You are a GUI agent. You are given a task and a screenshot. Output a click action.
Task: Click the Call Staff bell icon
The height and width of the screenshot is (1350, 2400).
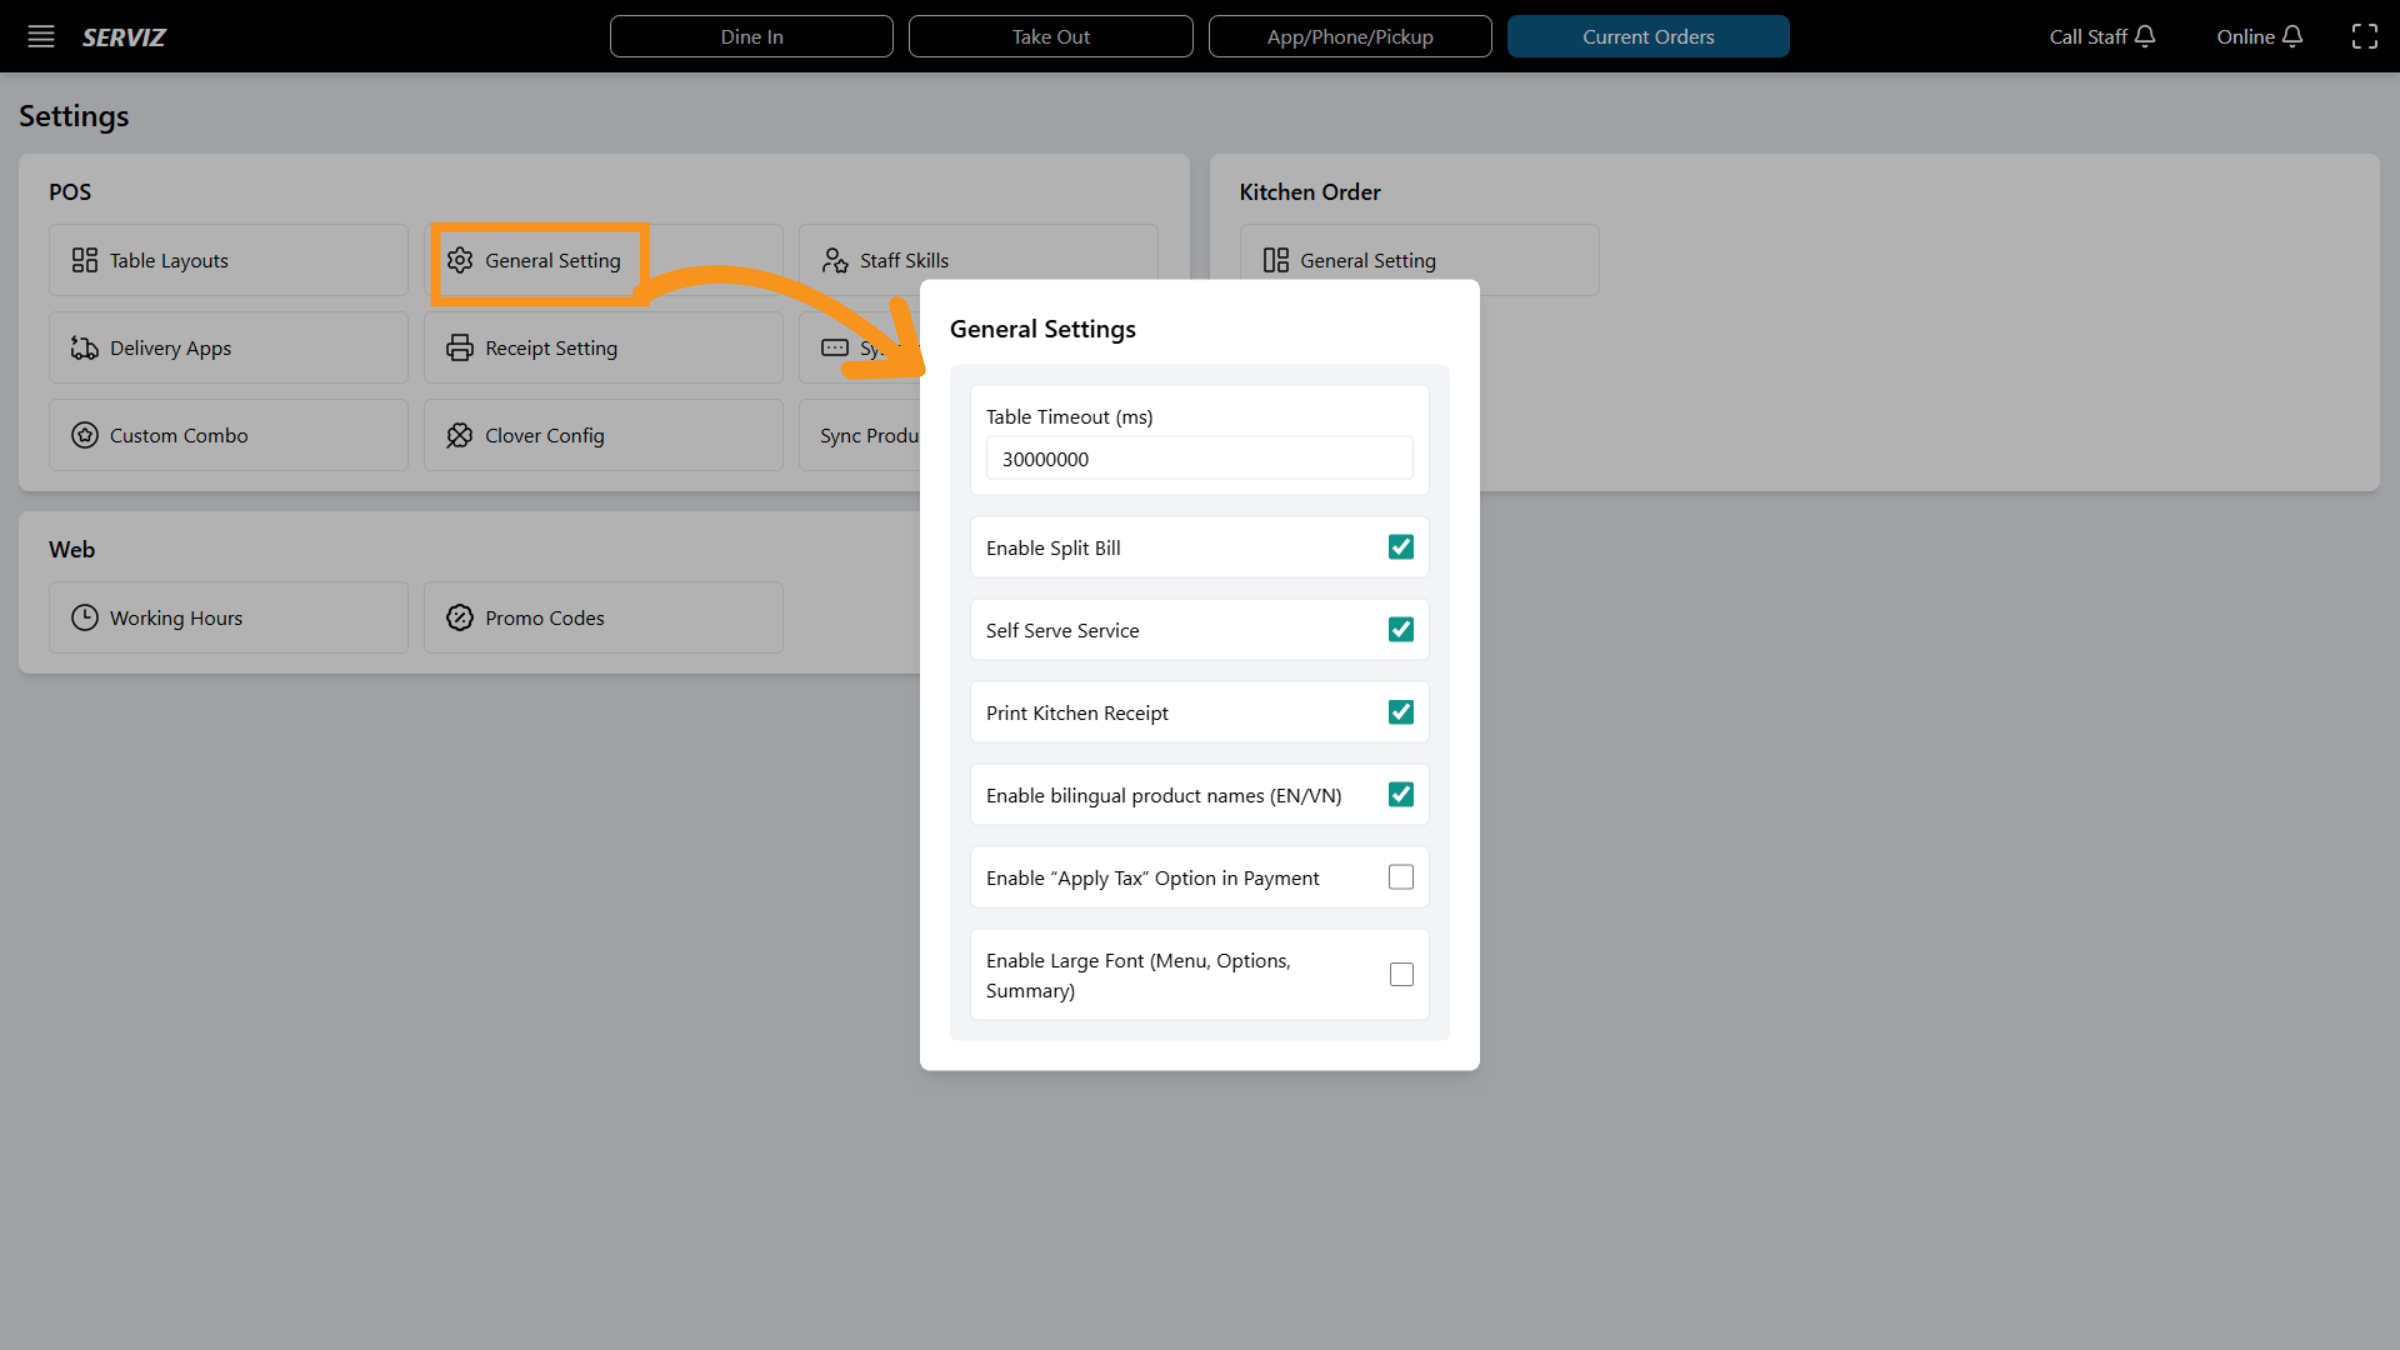tap(2146, 36)
